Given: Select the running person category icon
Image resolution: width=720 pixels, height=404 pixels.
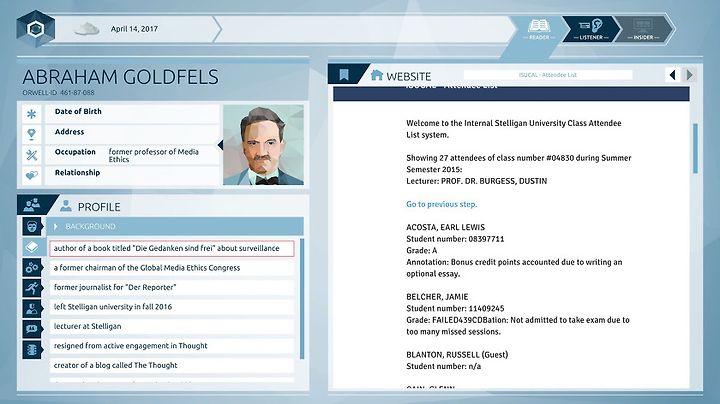Looking at the screenshot, I should click(x=32, y=288).
